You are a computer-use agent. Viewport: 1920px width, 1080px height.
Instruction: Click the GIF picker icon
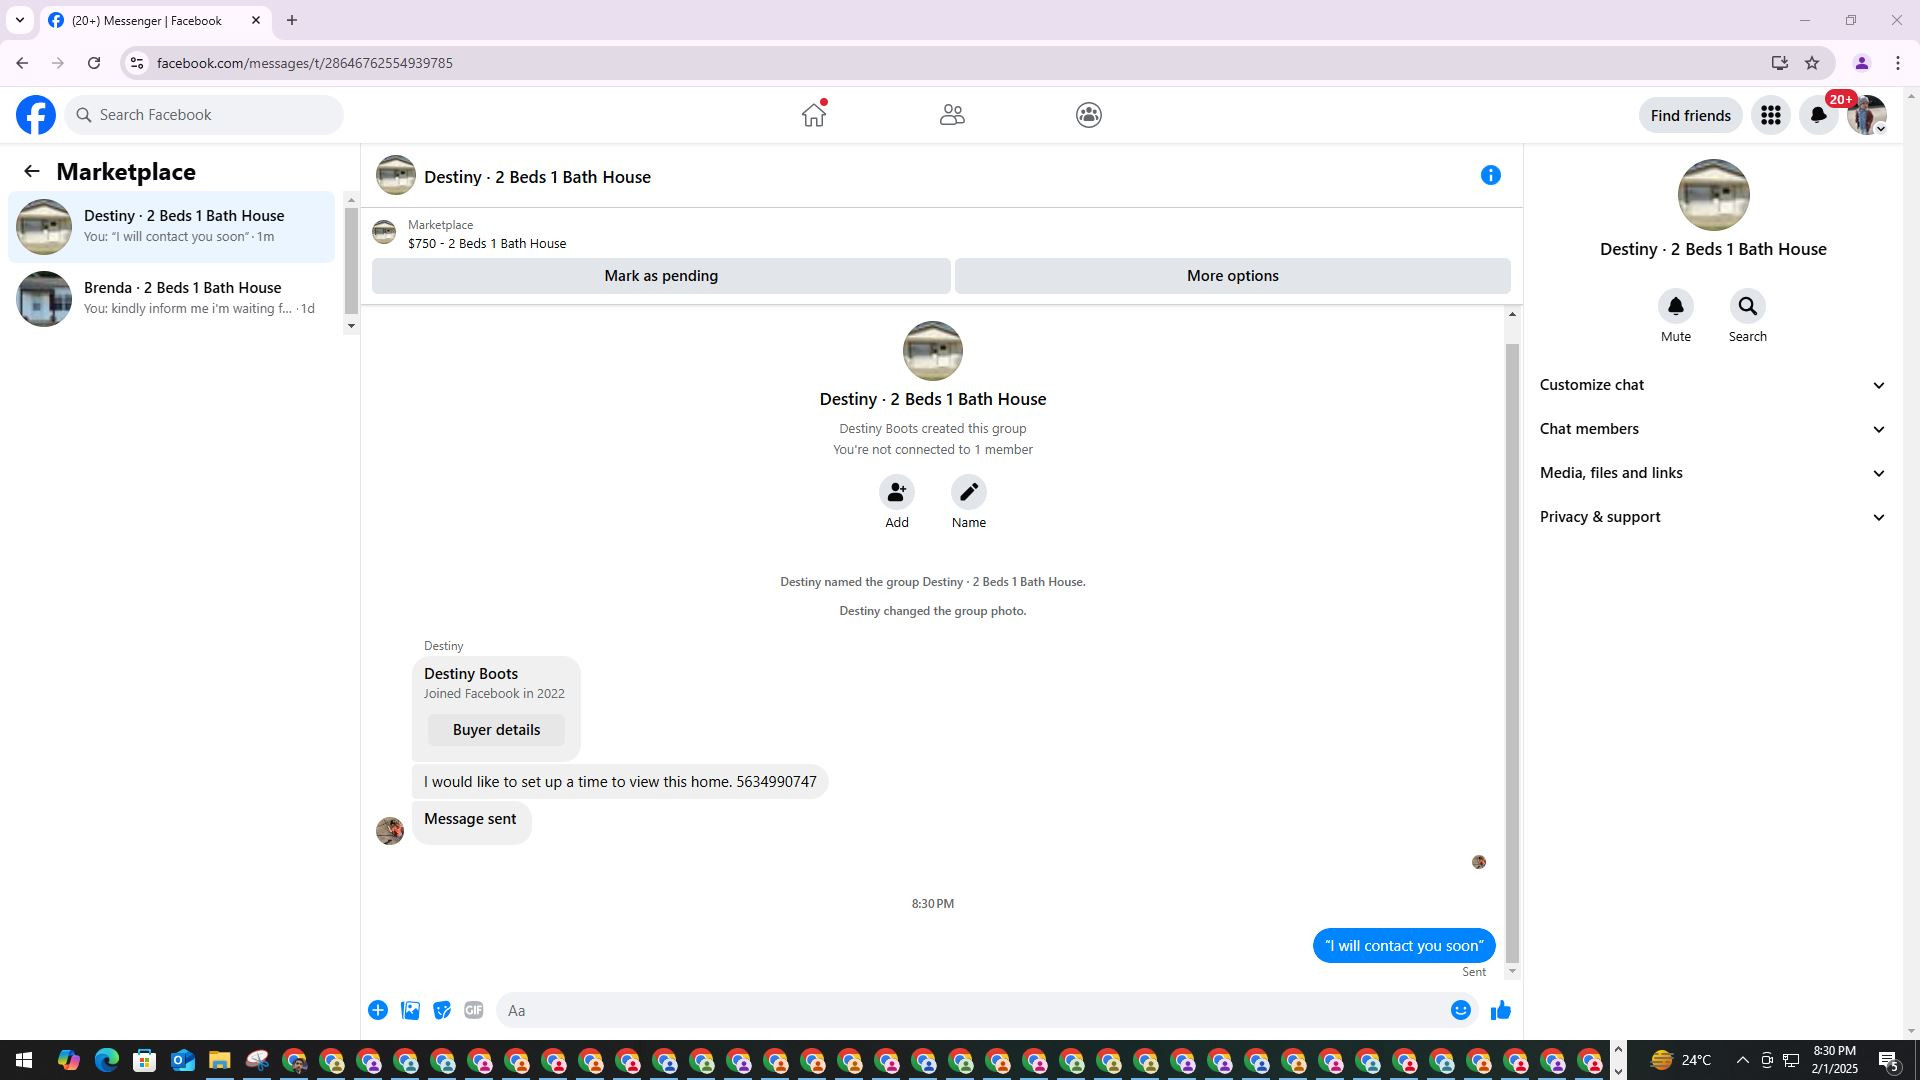click(474, 1011)
